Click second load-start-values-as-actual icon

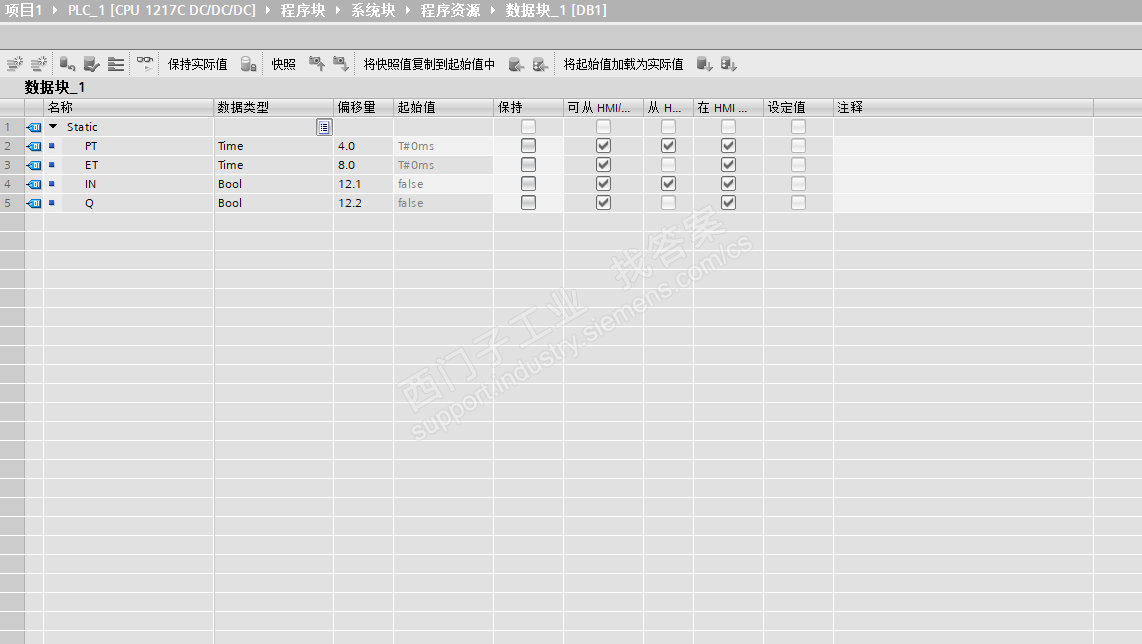[x=728, y=64]
